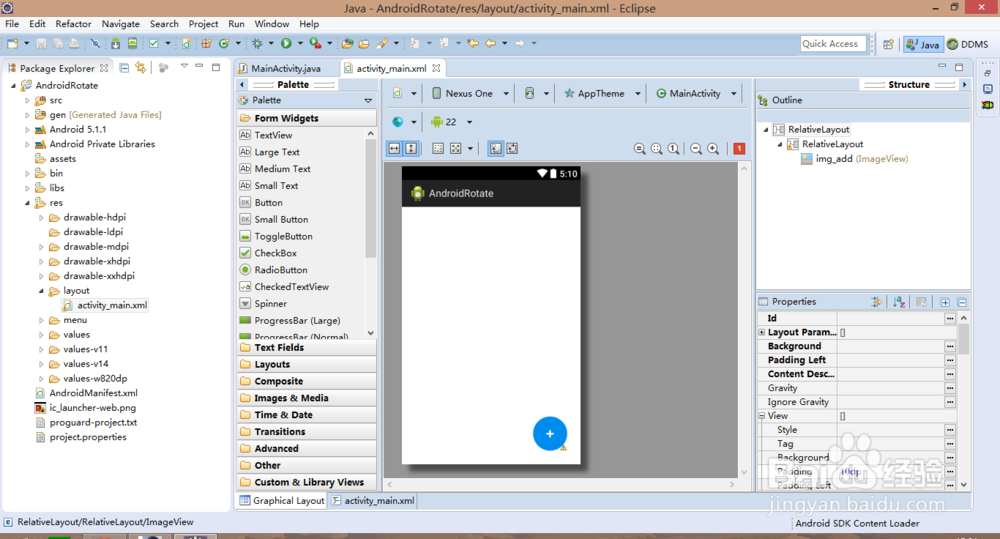Open the Refactor menu

point(73,24)
